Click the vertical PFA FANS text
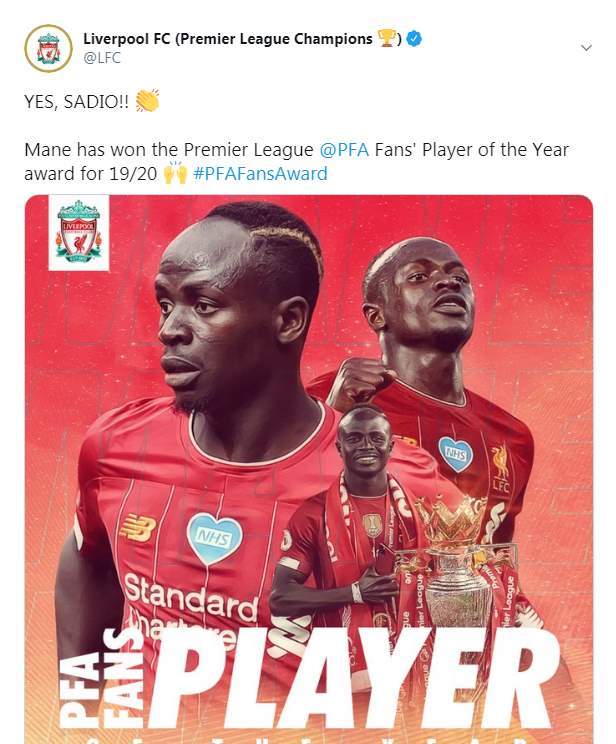Screen dimensions: 616x744 coord(101,679)
